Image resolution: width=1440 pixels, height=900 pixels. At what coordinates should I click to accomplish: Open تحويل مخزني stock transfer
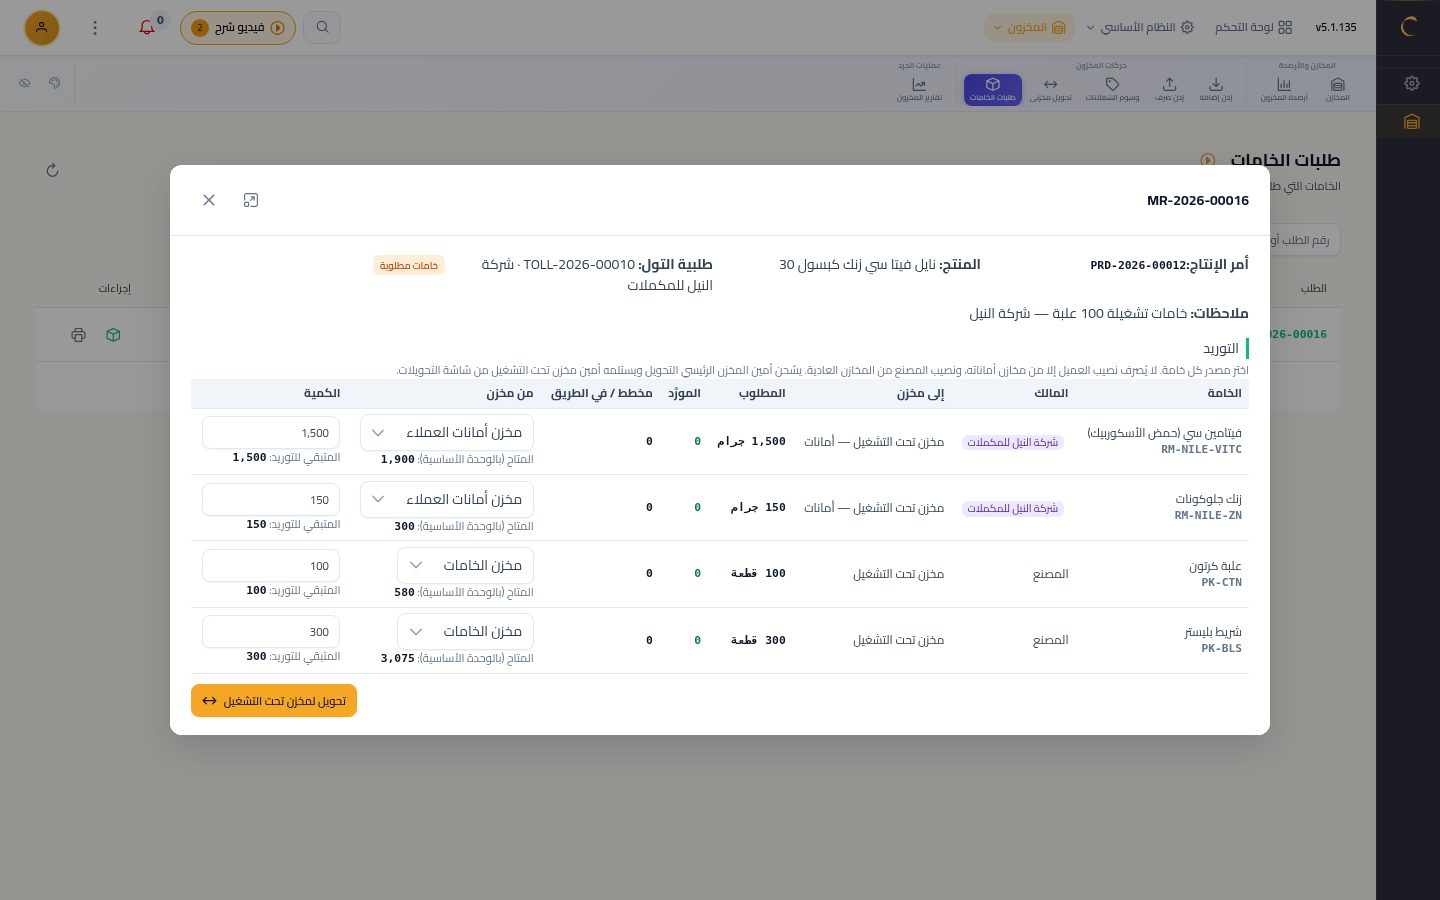point(1051,89)
